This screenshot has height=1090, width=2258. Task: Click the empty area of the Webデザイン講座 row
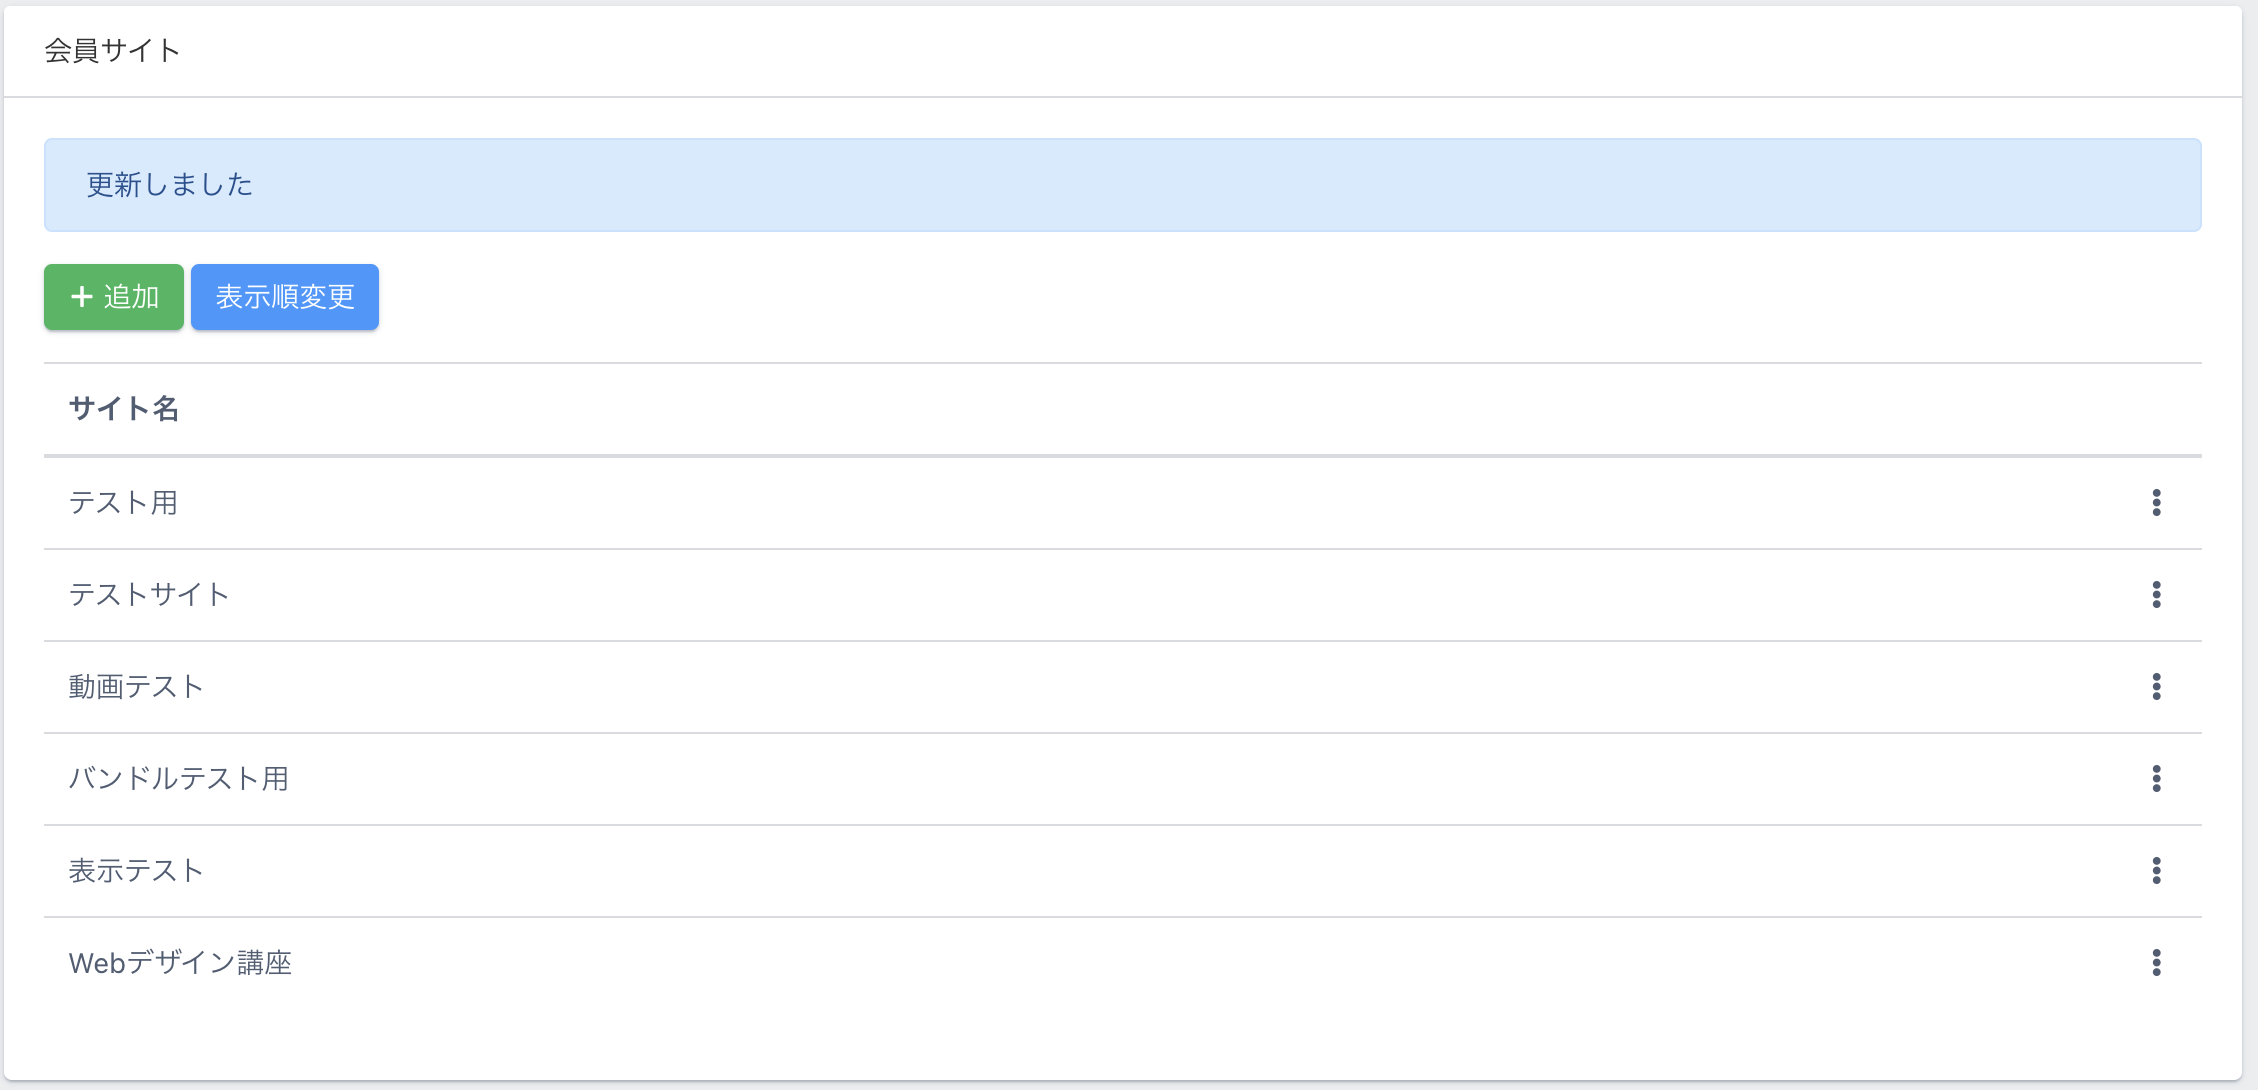pyautogui.click(x=1100, y=963)
